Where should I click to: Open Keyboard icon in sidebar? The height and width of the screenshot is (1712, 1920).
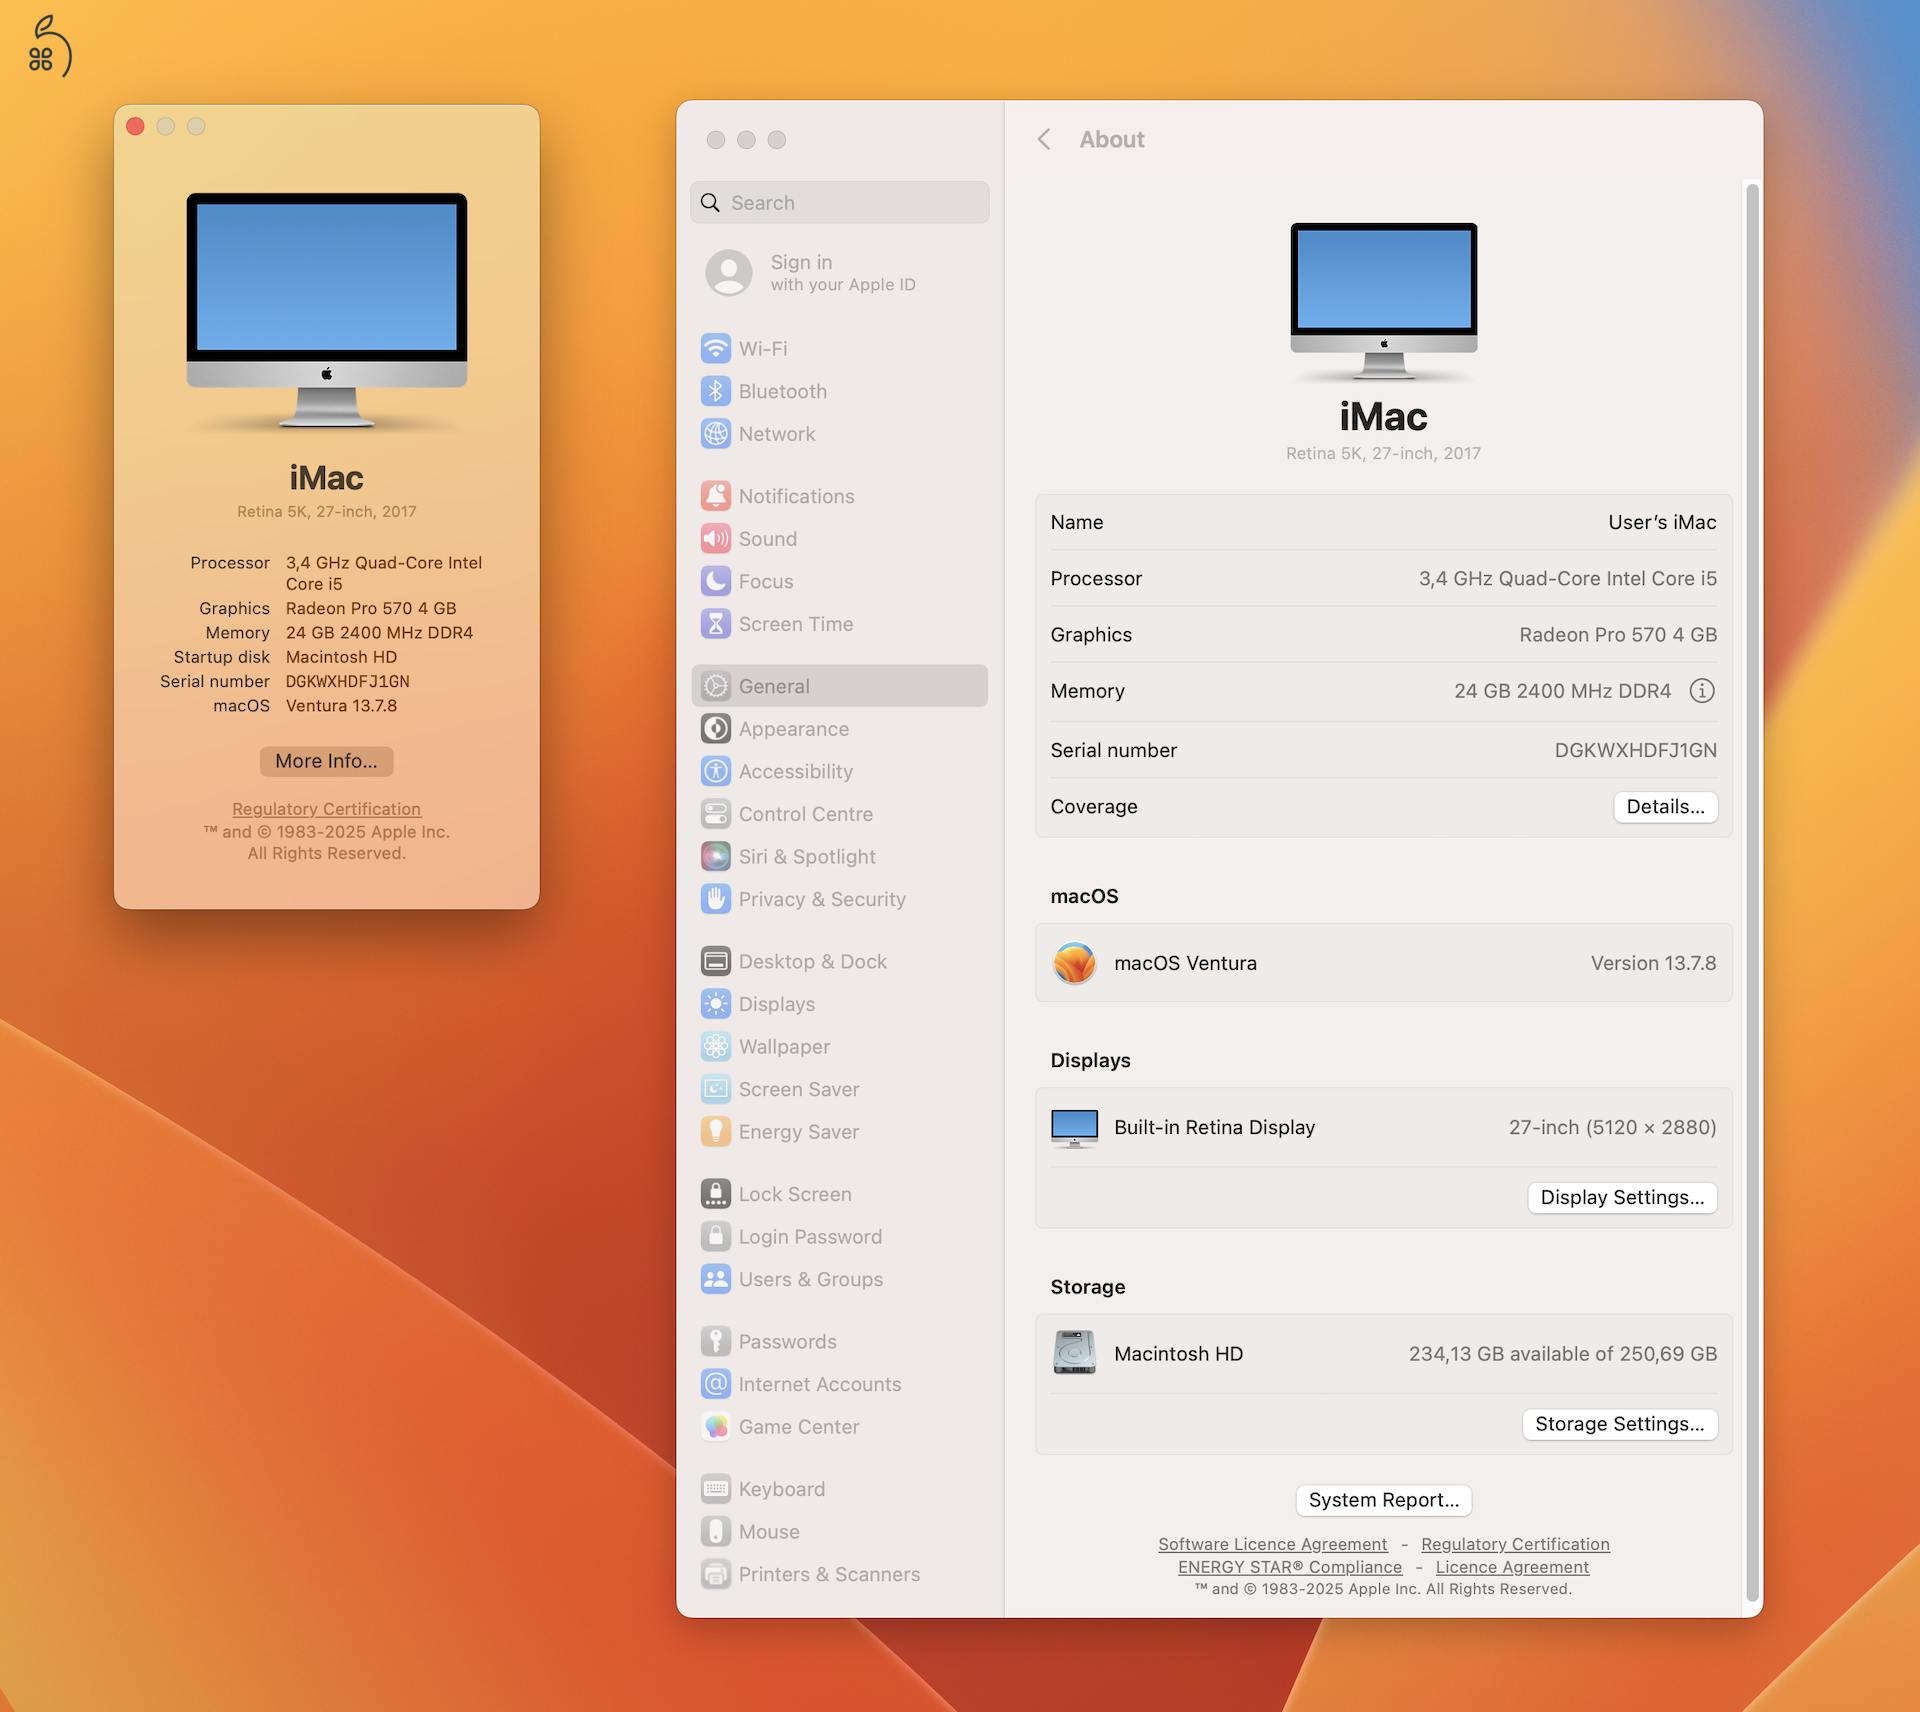pyautogui.click(x=715, y=1489)
